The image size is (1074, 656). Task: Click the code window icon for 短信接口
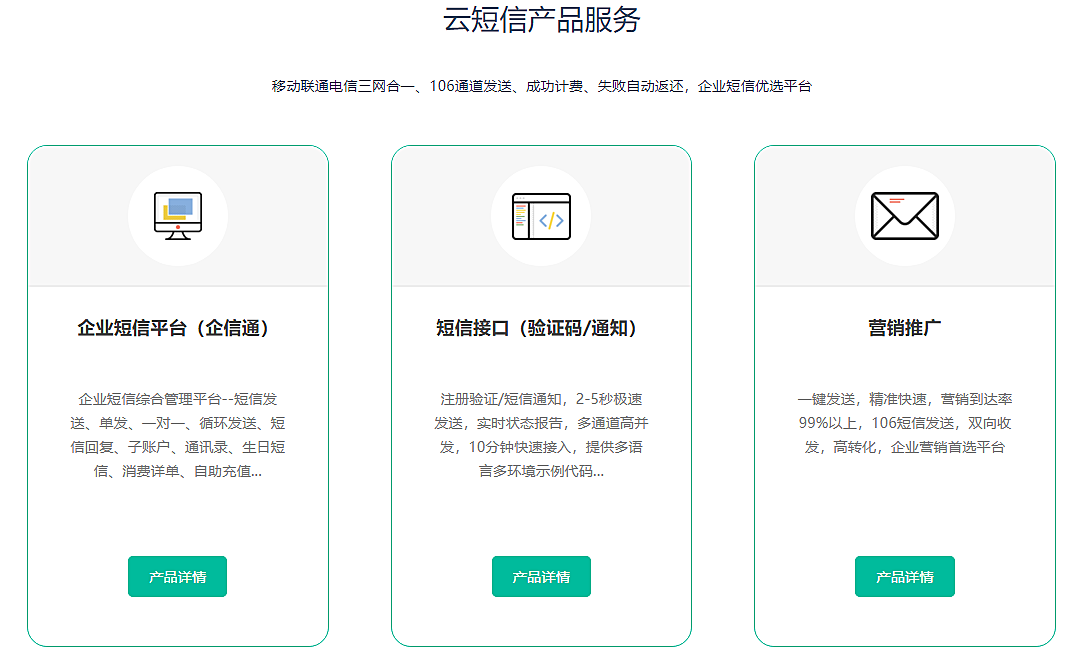coord(541,216)
